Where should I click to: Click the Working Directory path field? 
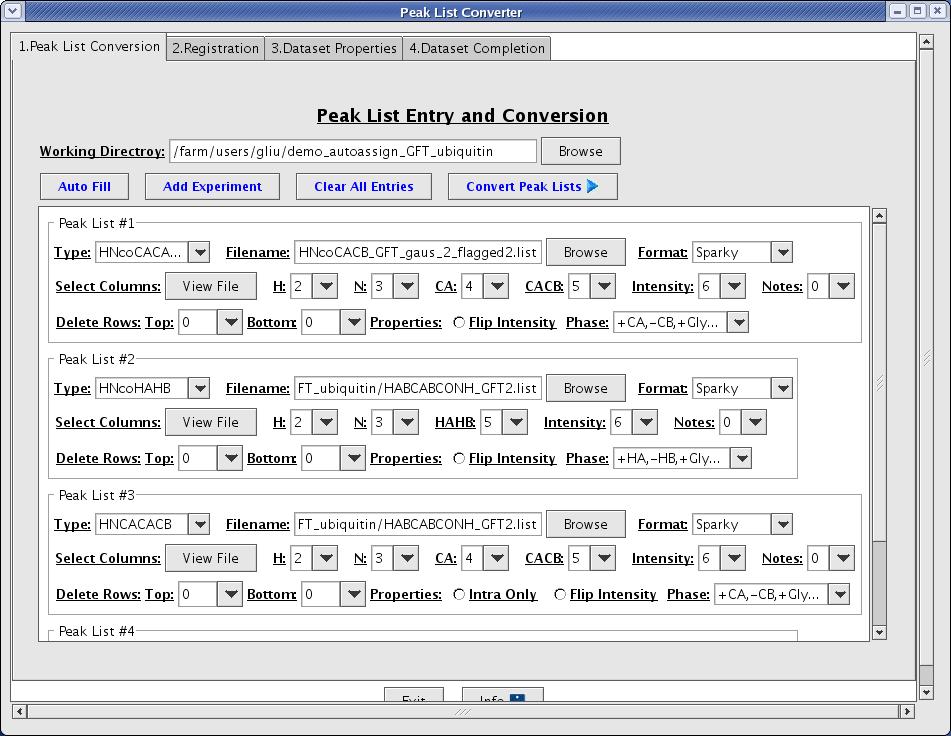(x=353, y=151)
